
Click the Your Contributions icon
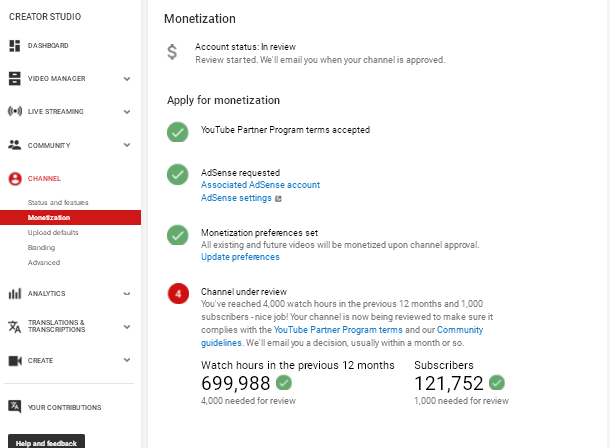coord(15,407)
